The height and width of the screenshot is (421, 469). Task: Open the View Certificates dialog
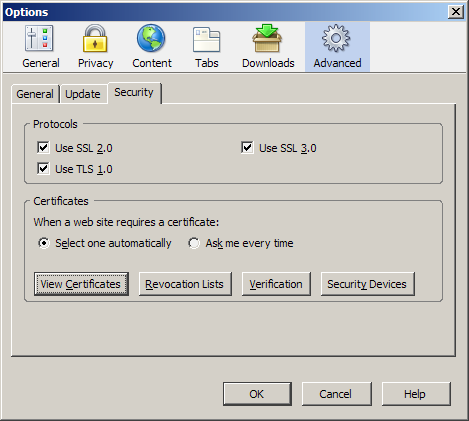point(81,284)
